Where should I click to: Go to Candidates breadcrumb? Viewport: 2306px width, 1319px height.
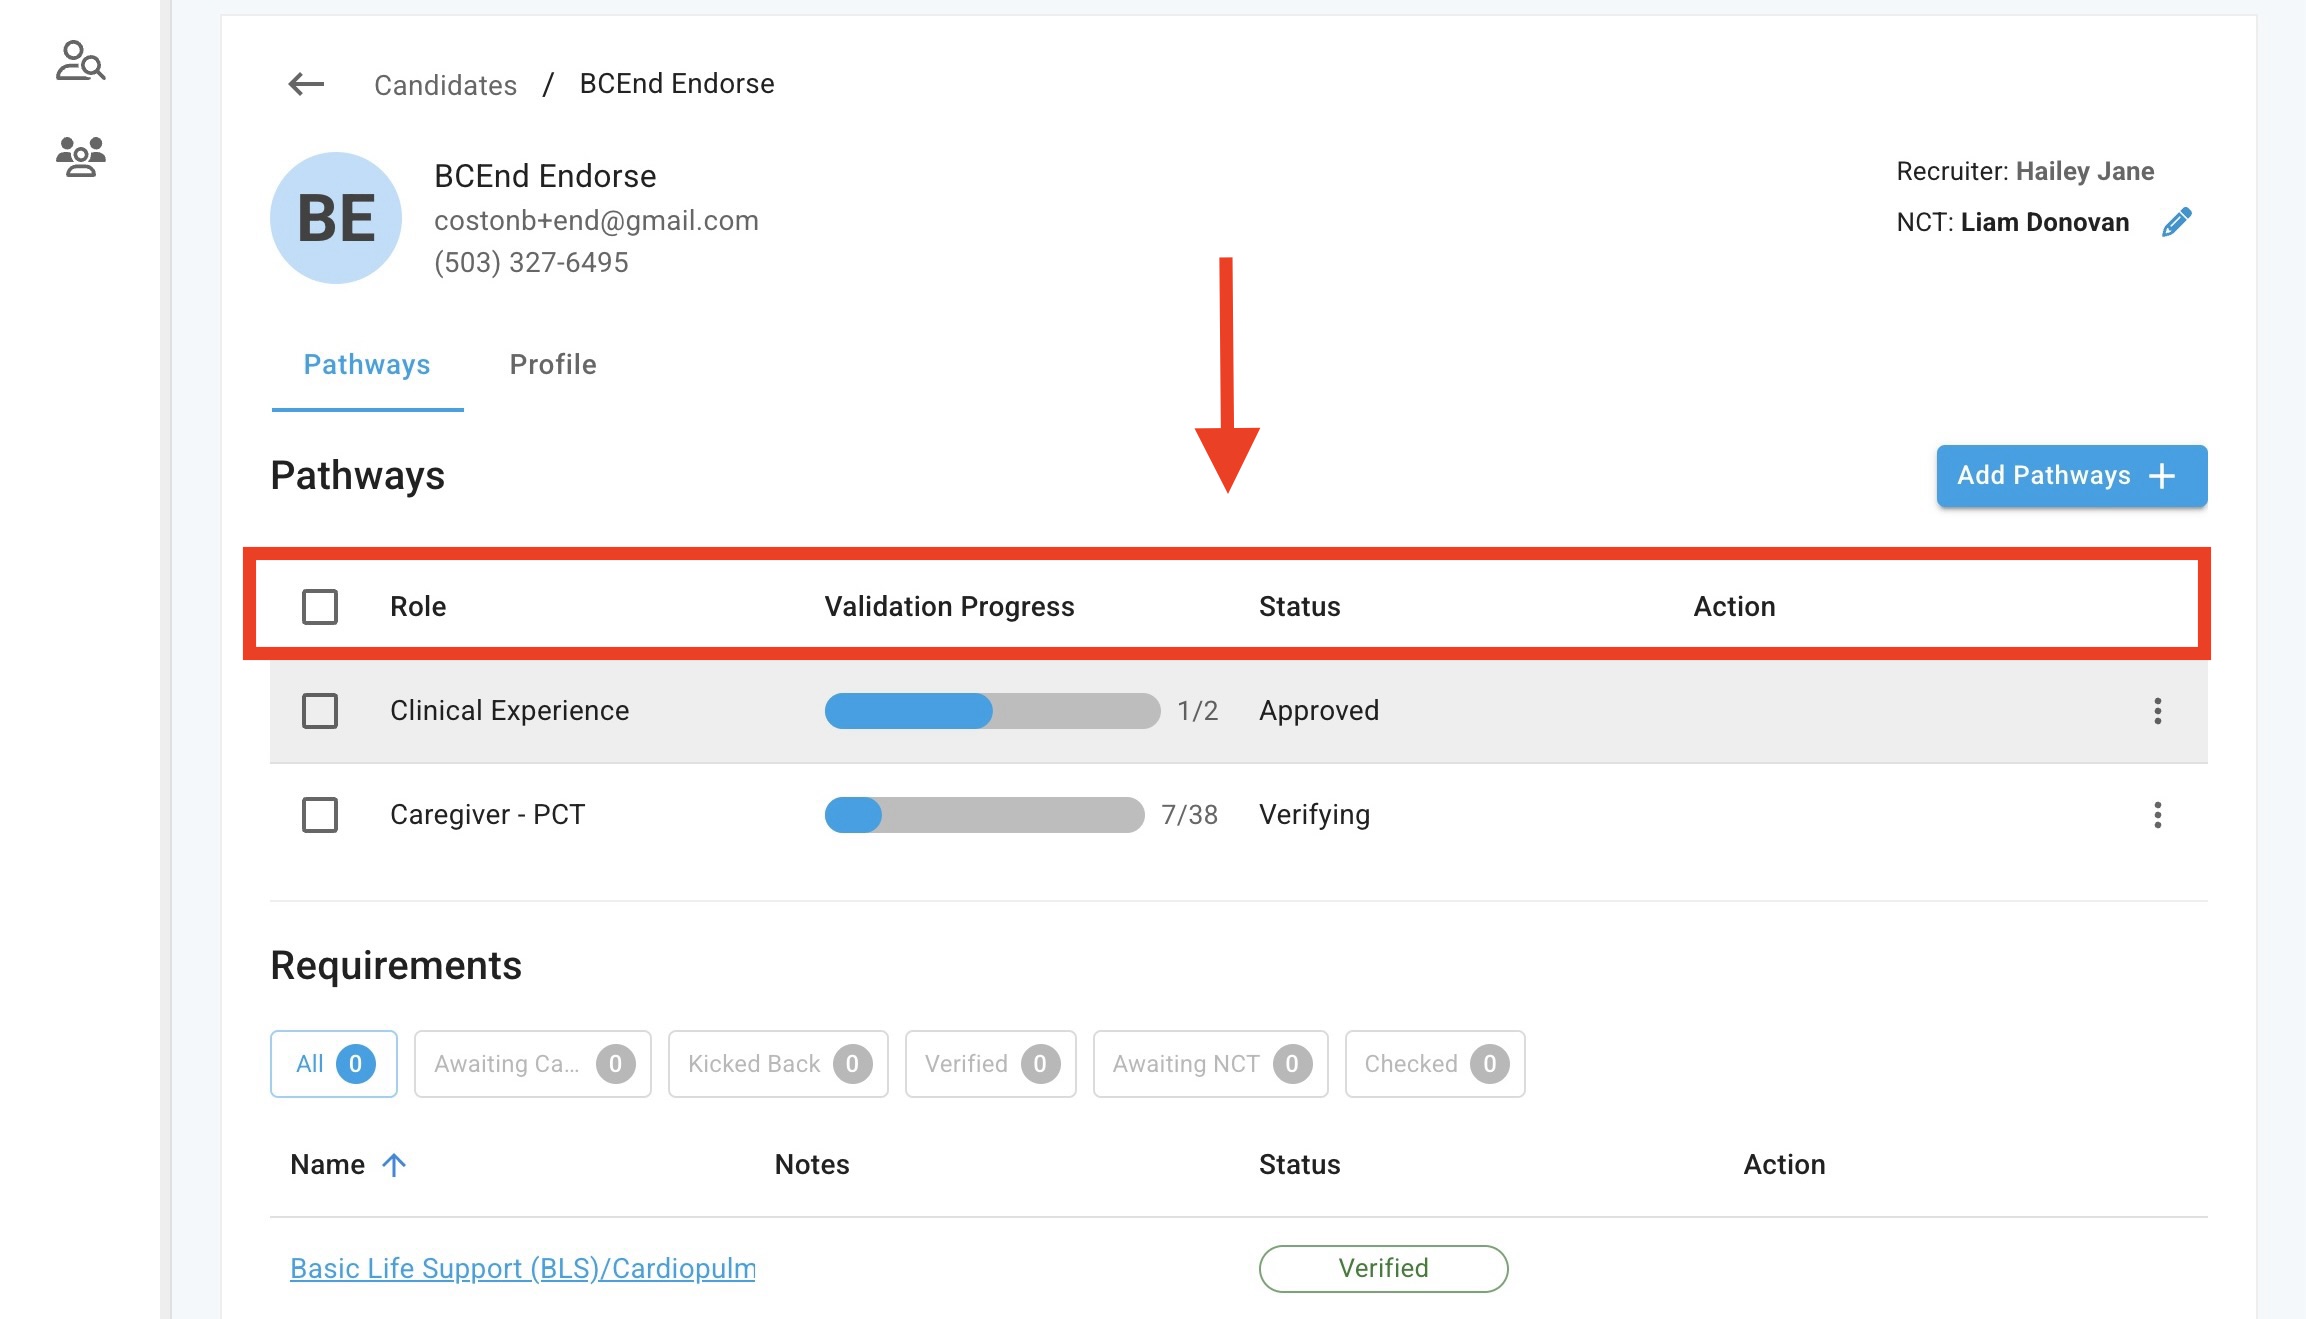tap(445, 85)
